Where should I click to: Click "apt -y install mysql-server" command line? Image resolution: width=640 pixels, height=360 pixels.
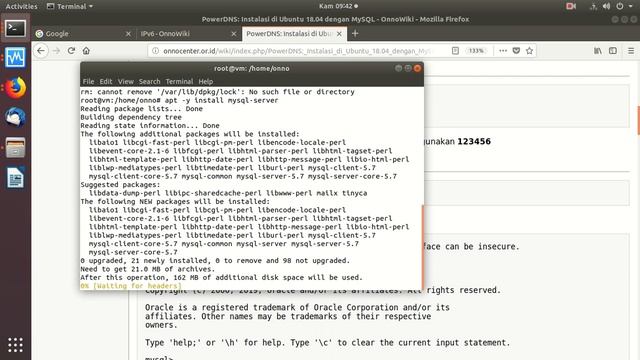point(222,100)
